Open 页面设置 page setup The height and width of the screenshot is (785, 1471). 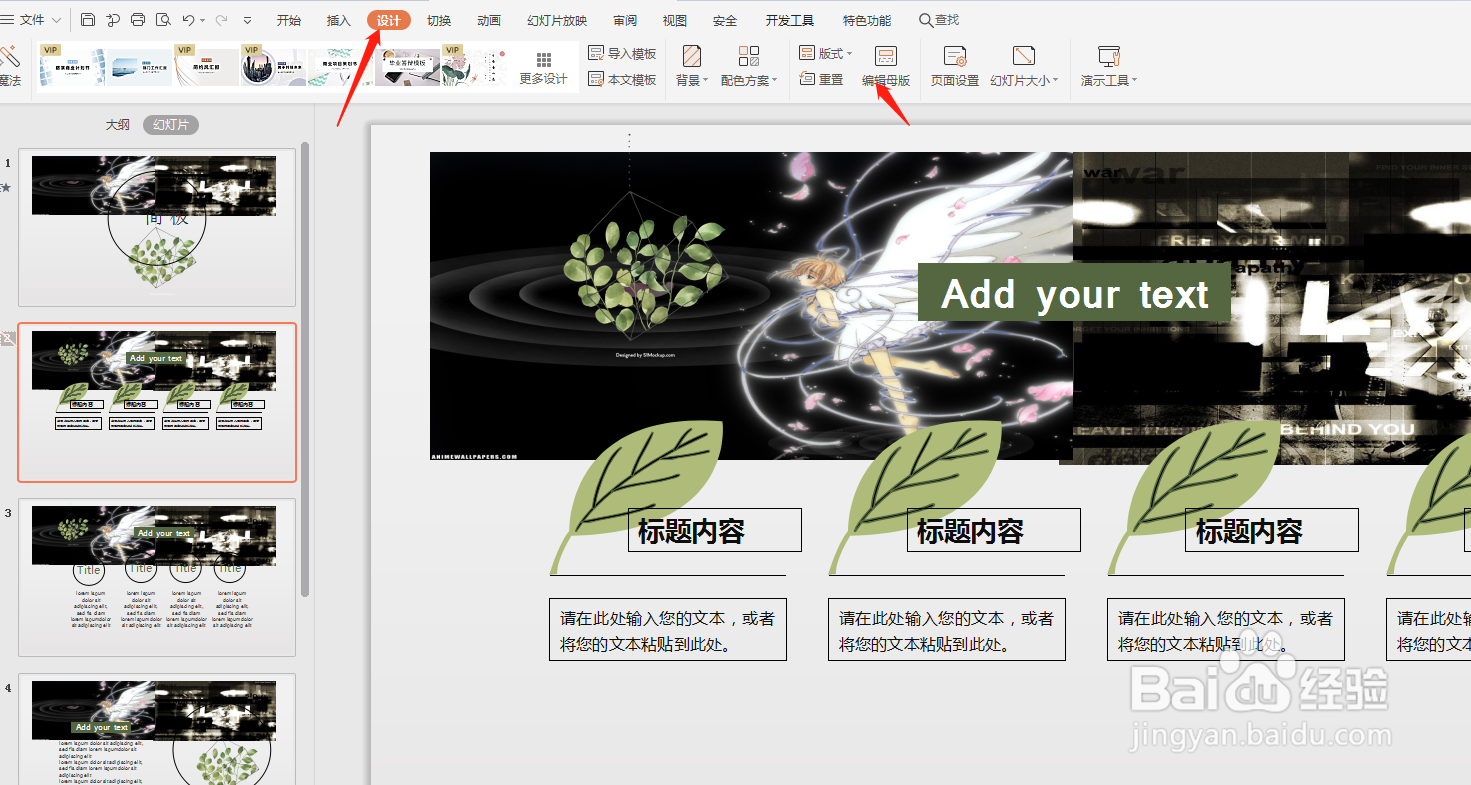pos(955,67)
